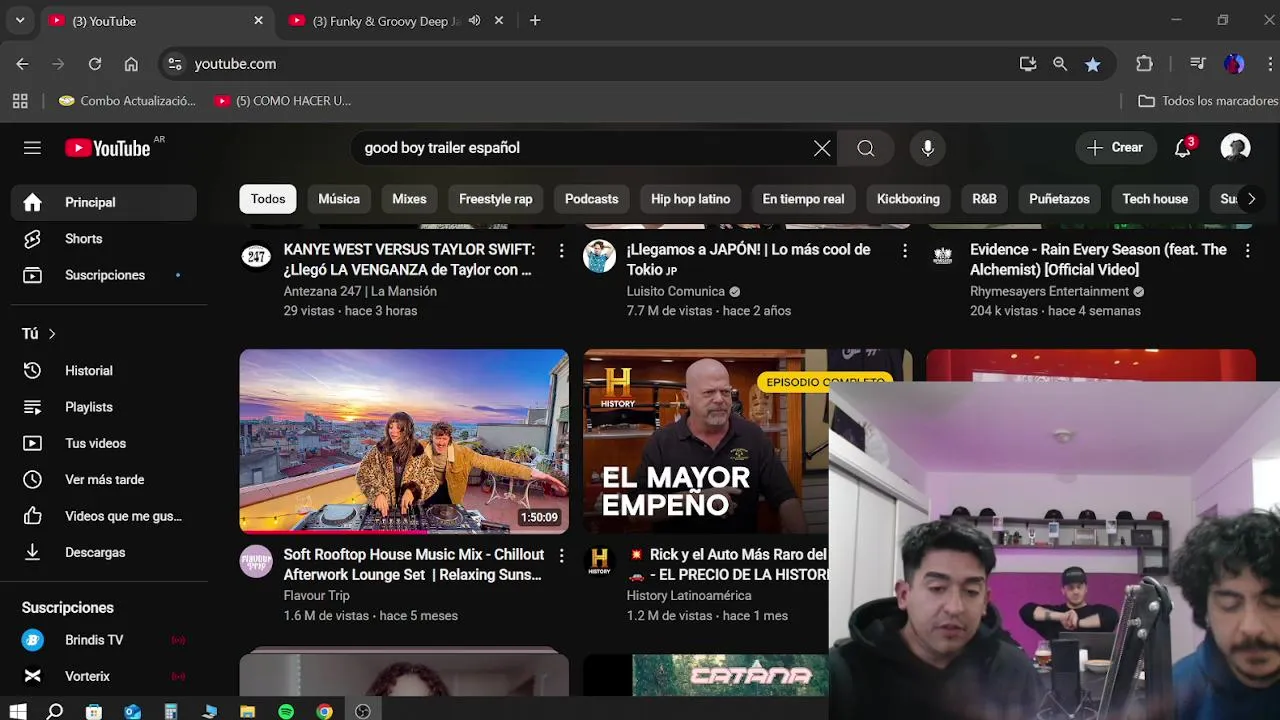This screenshot has width=1280, height=720.
Task: Select the Hip hop latino chip
Action: point(691,199)
